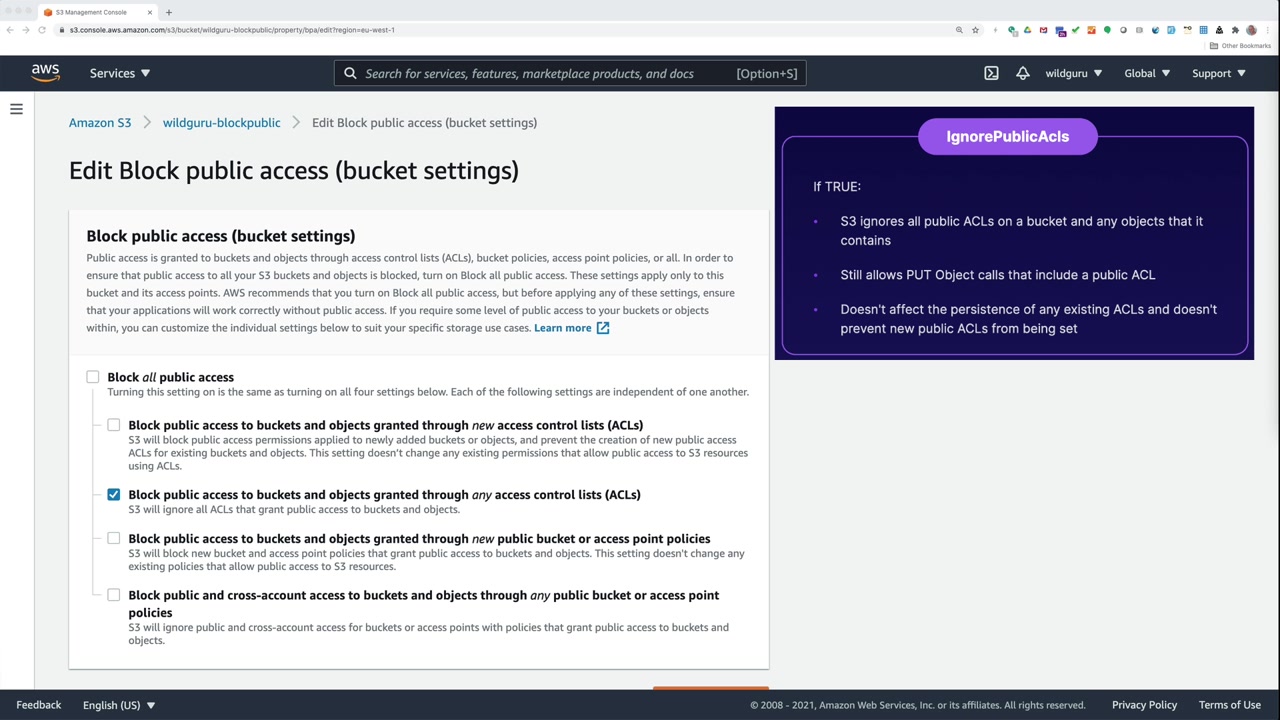Click the green checkmark extension icon
1280x720 pixels.
(1075, 30)
